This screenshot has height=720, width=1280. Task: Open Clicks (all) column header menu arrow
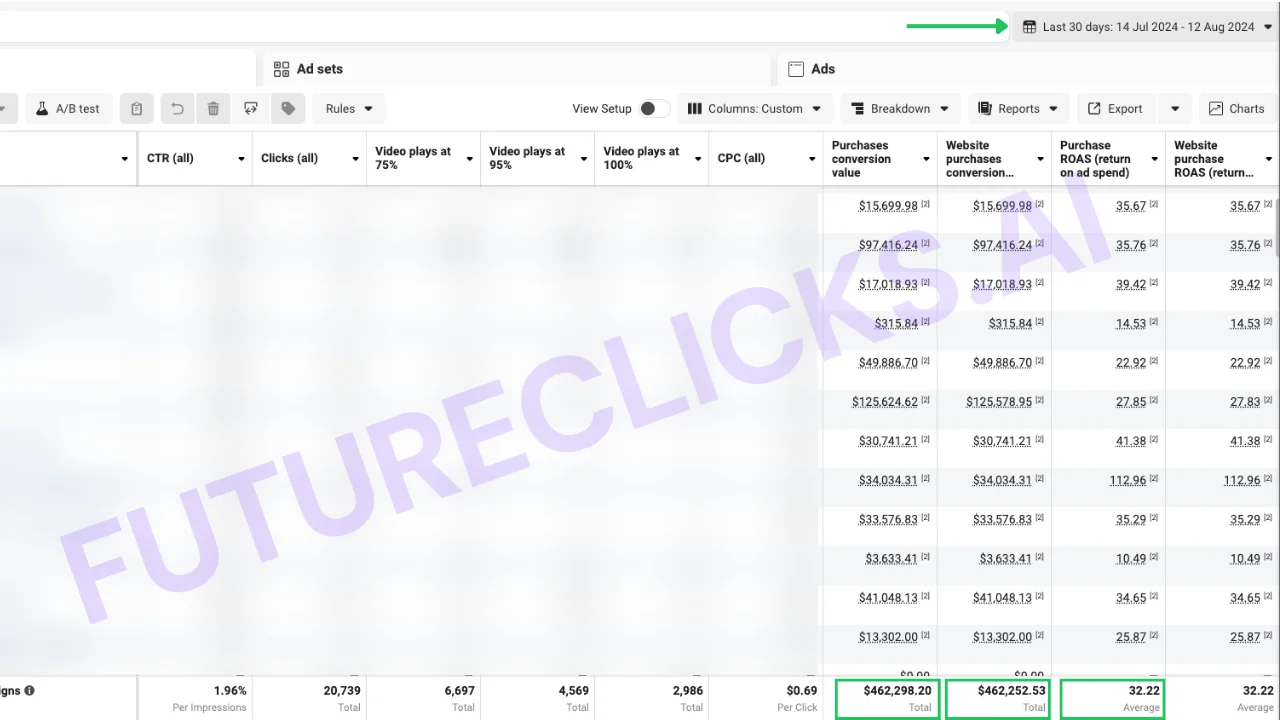coord(355,159)
